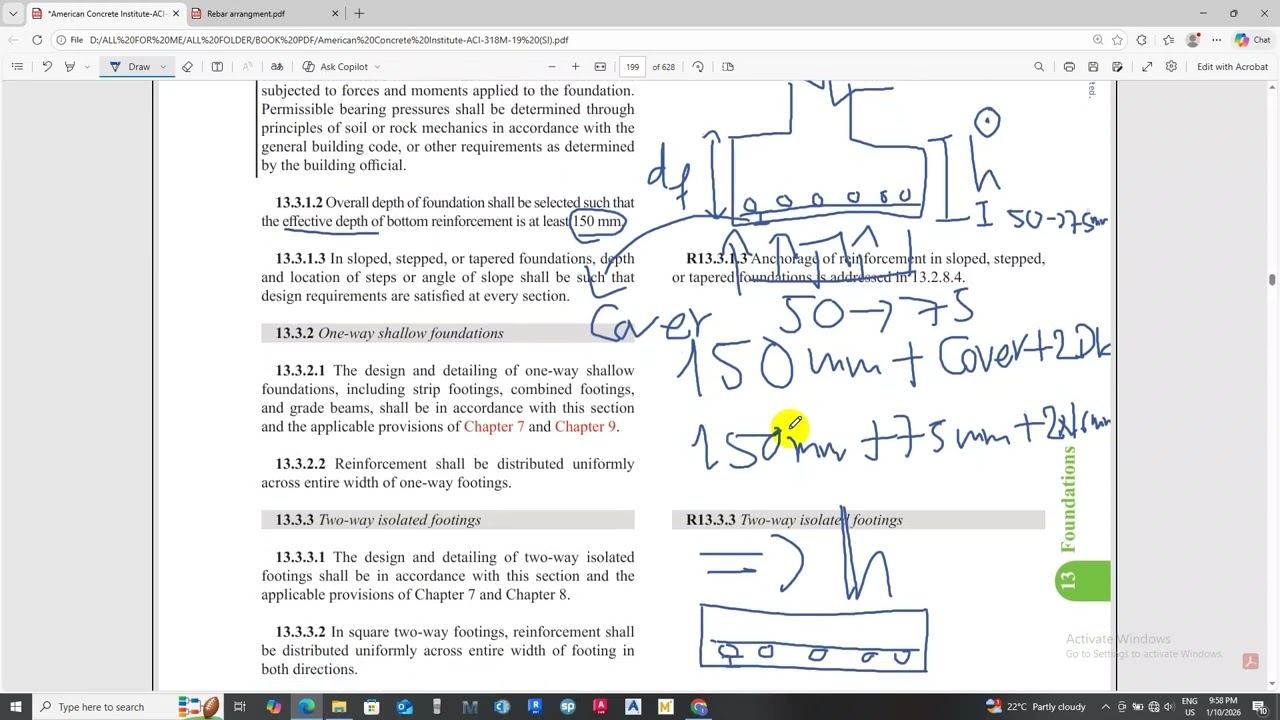Click the vertical scrollbar thumb
Viewport: 1280px width, 720px height.
coord(1273,281)
